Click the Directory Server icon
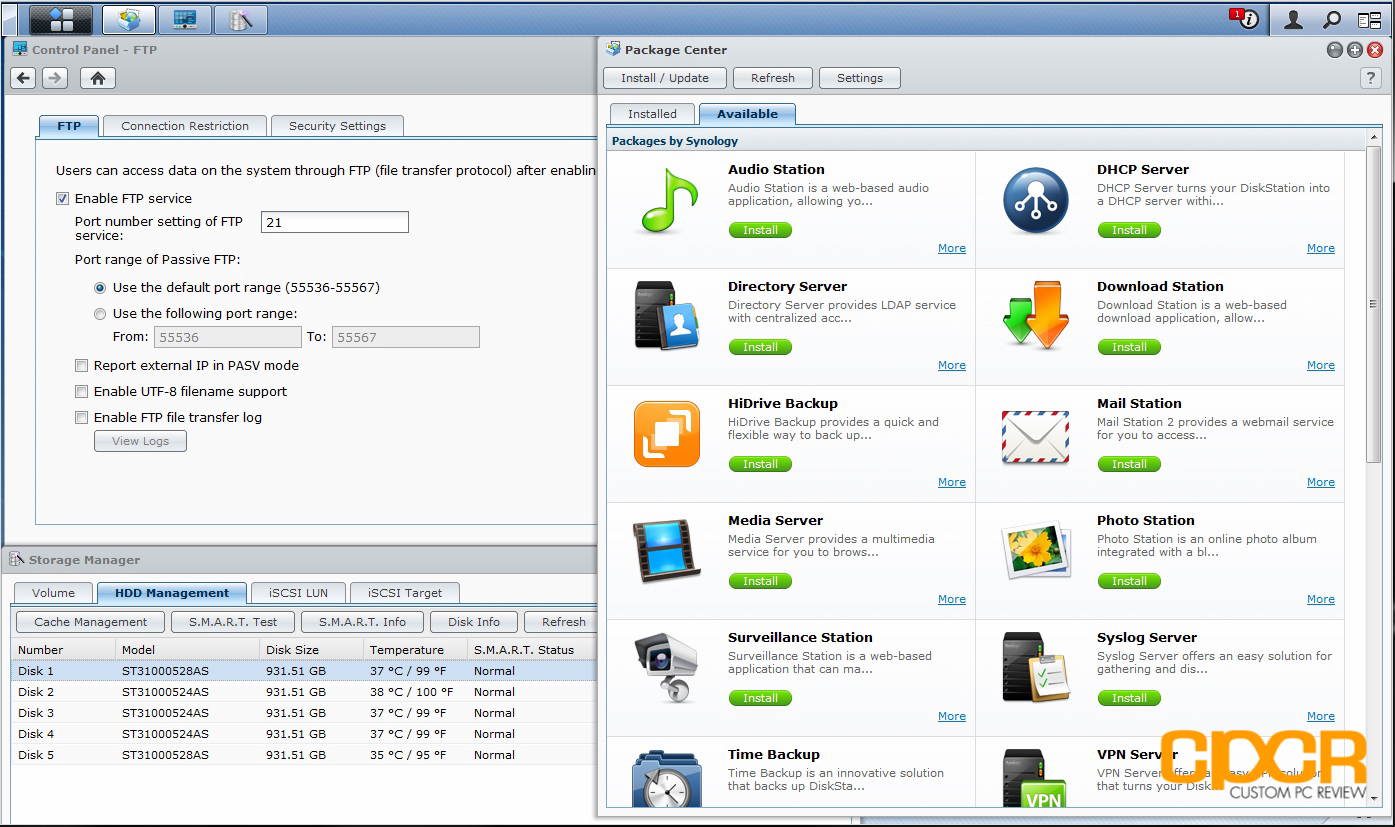The image size is (1395, 827). 667,316
